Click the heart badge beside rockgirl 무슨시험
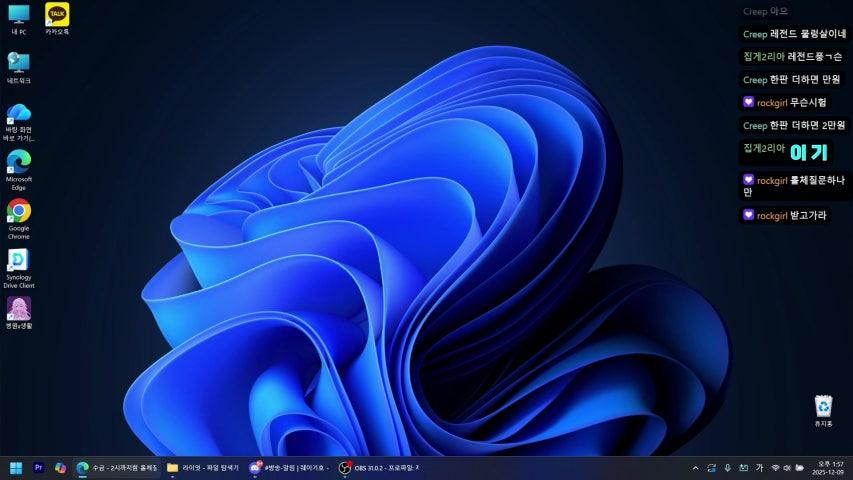 (x=749, y=102)
